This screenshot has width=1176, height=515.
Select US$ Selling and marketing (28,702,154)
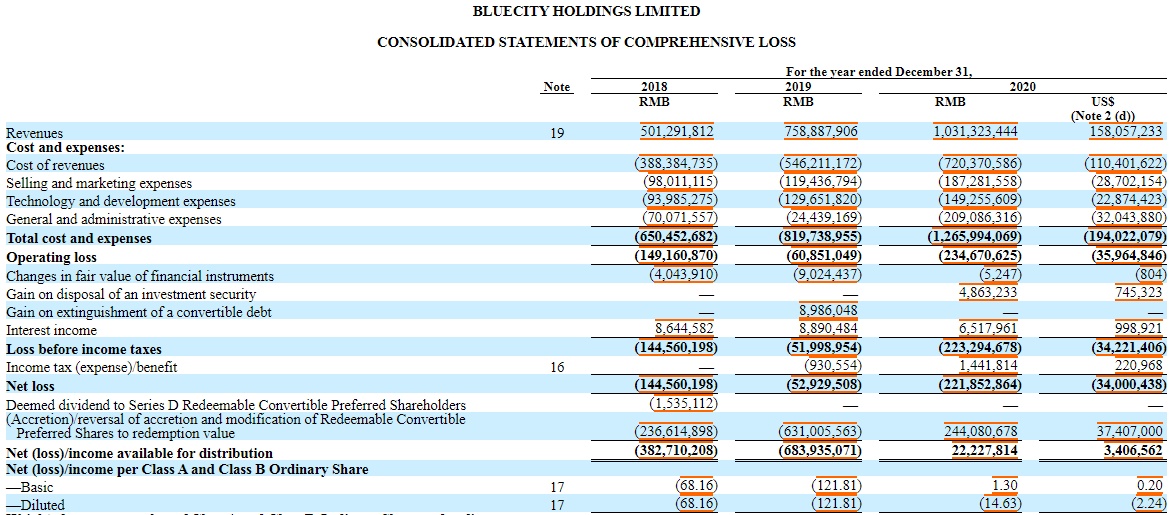(1129, 183)
